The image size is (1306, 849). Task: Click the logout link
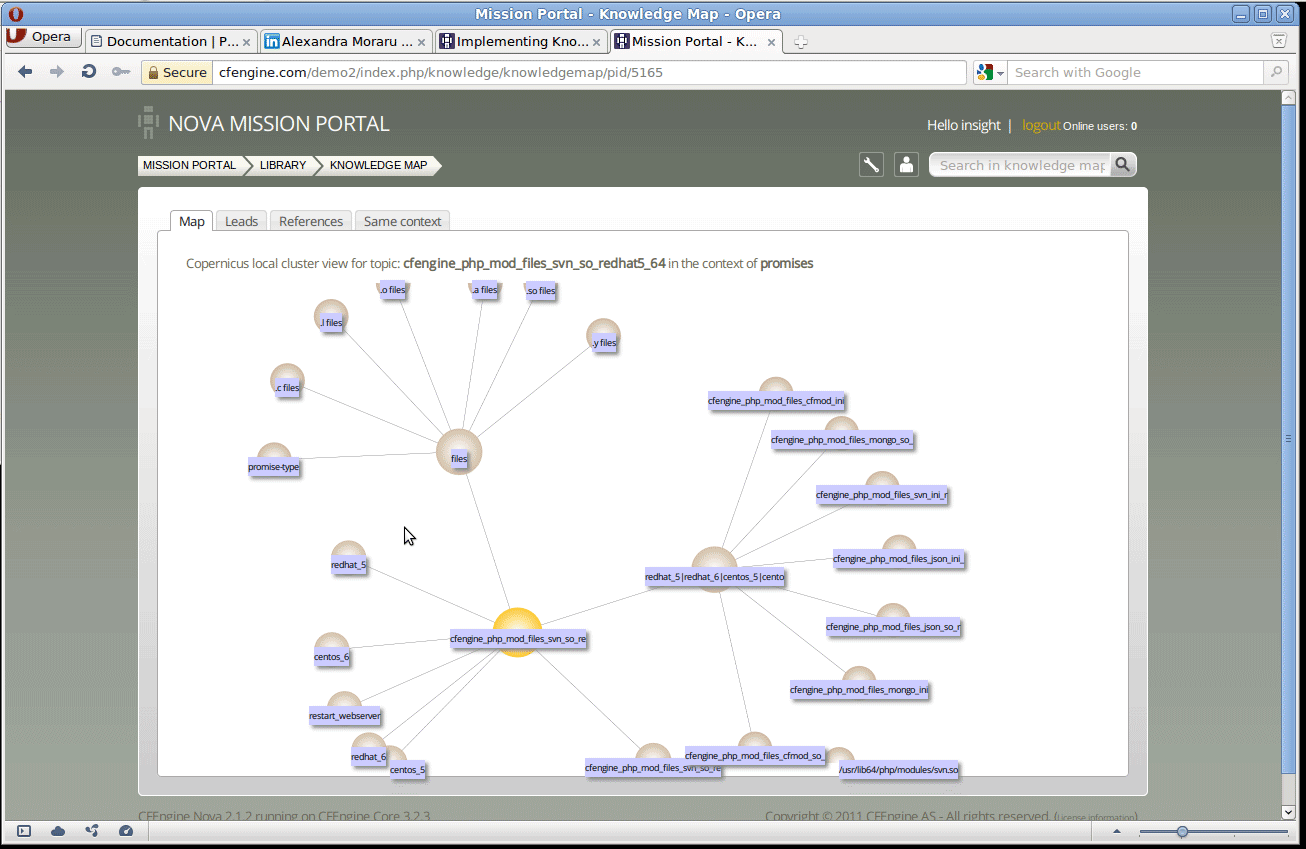(x=1041, y=125)
